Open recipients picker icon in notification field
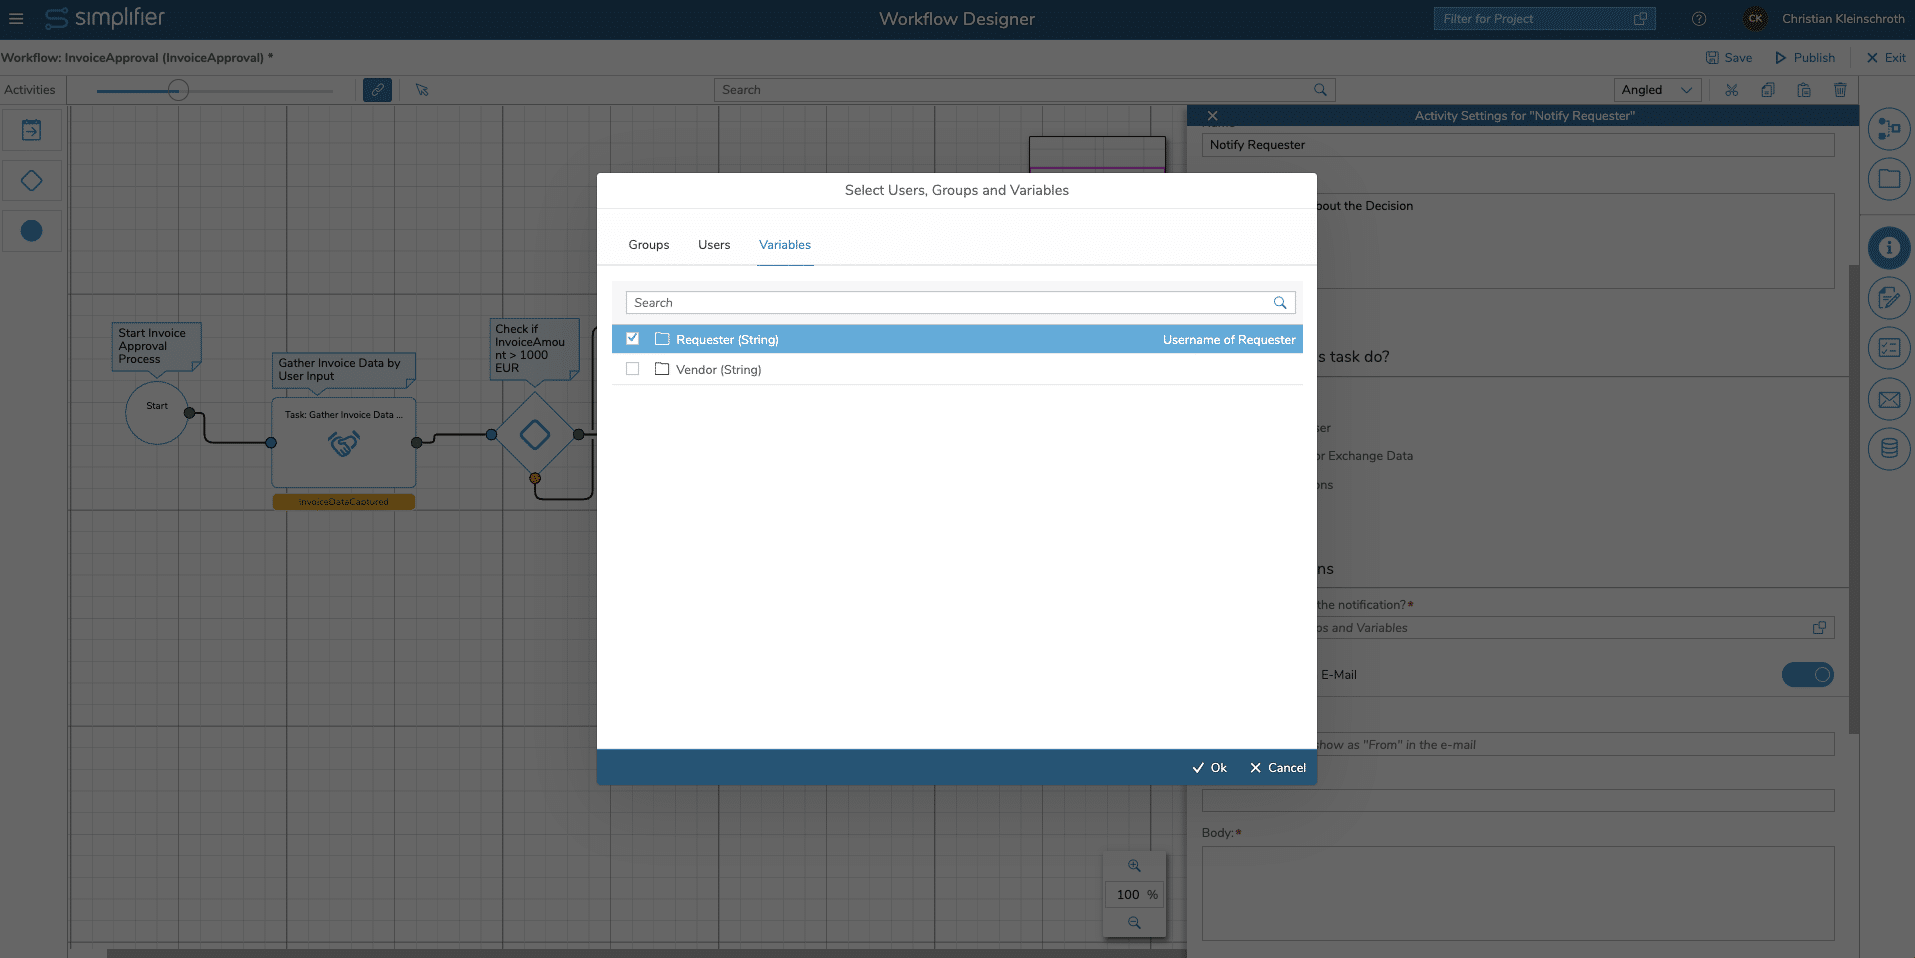 click(x=1819, y=628)
